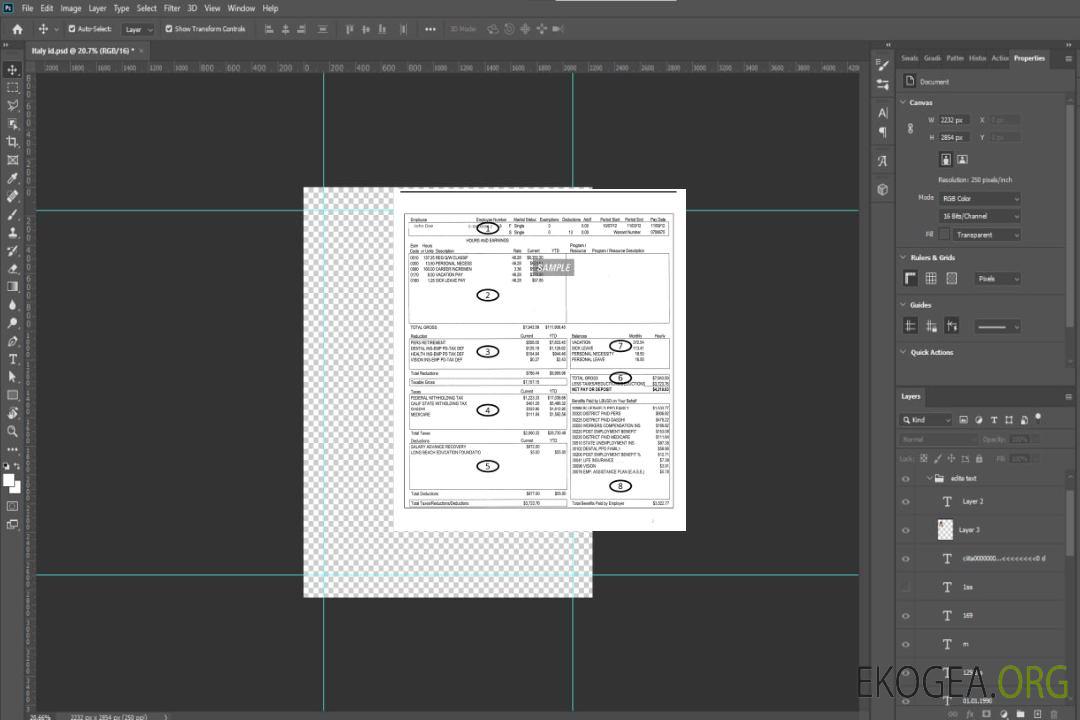Click the Home icon in options bar

[17, 29]
